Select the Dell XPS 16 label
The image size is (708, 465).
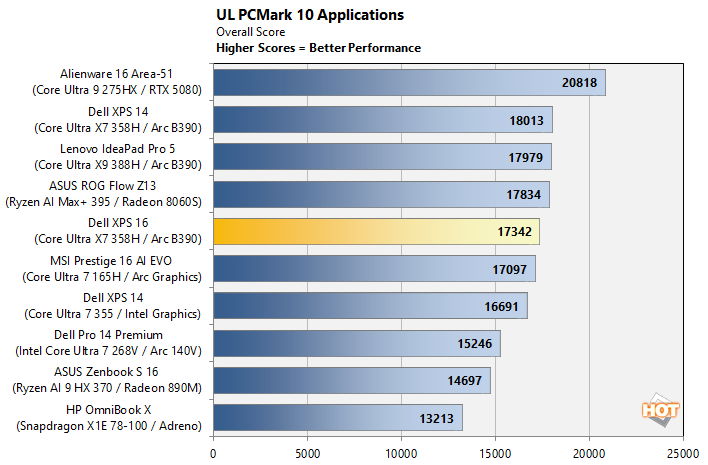(x=118, y=223)
